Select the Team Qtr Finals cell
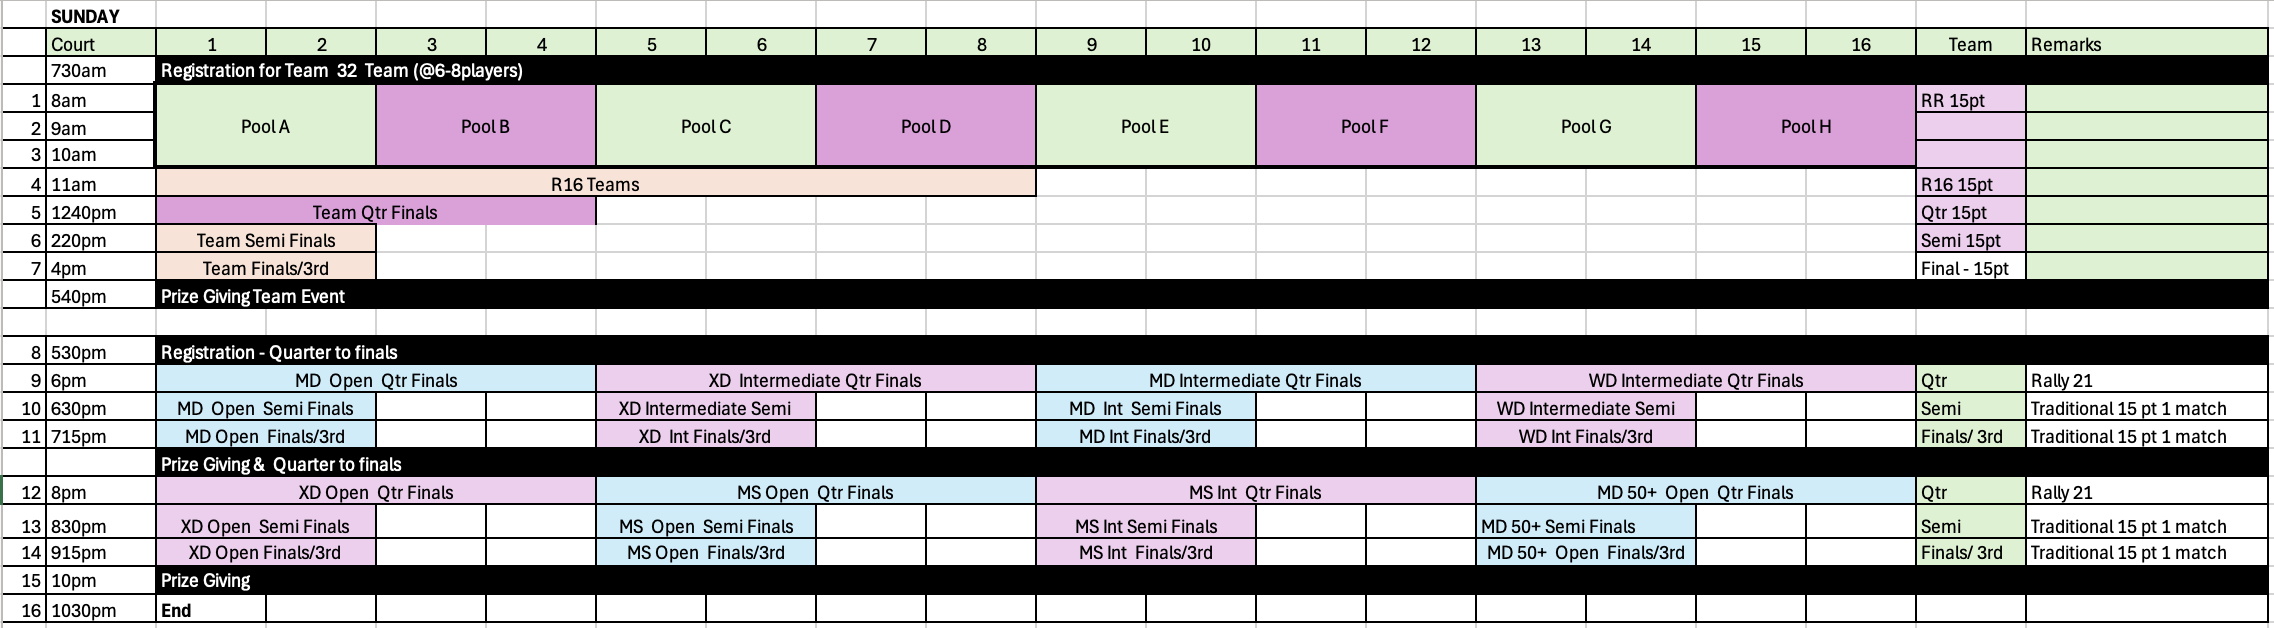 [x=376, y=211]
